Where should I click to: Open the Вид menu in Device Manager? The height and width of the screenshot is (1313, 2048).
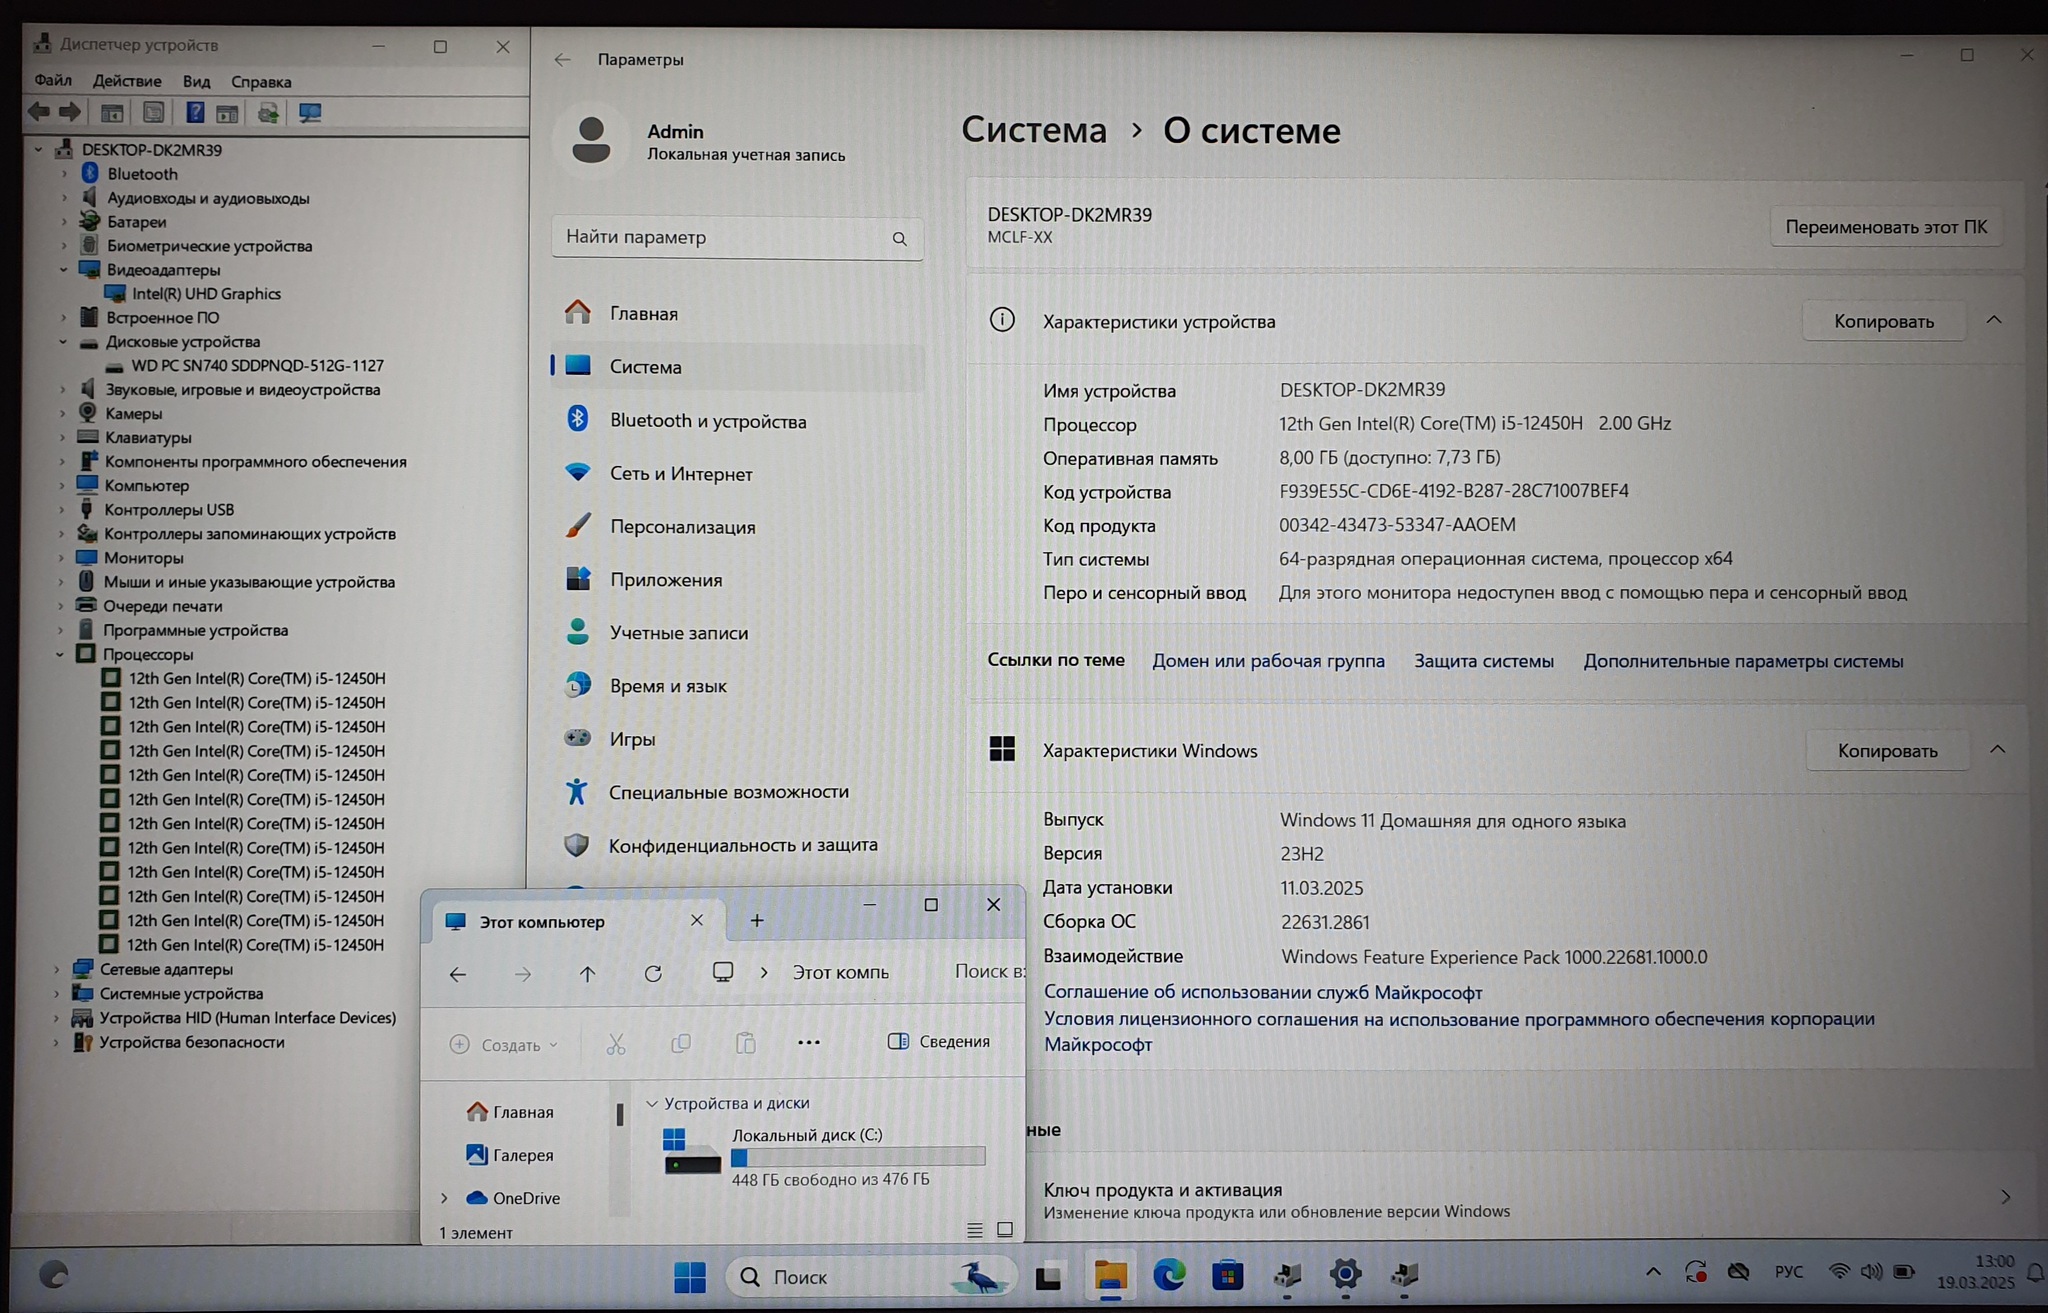196,81
